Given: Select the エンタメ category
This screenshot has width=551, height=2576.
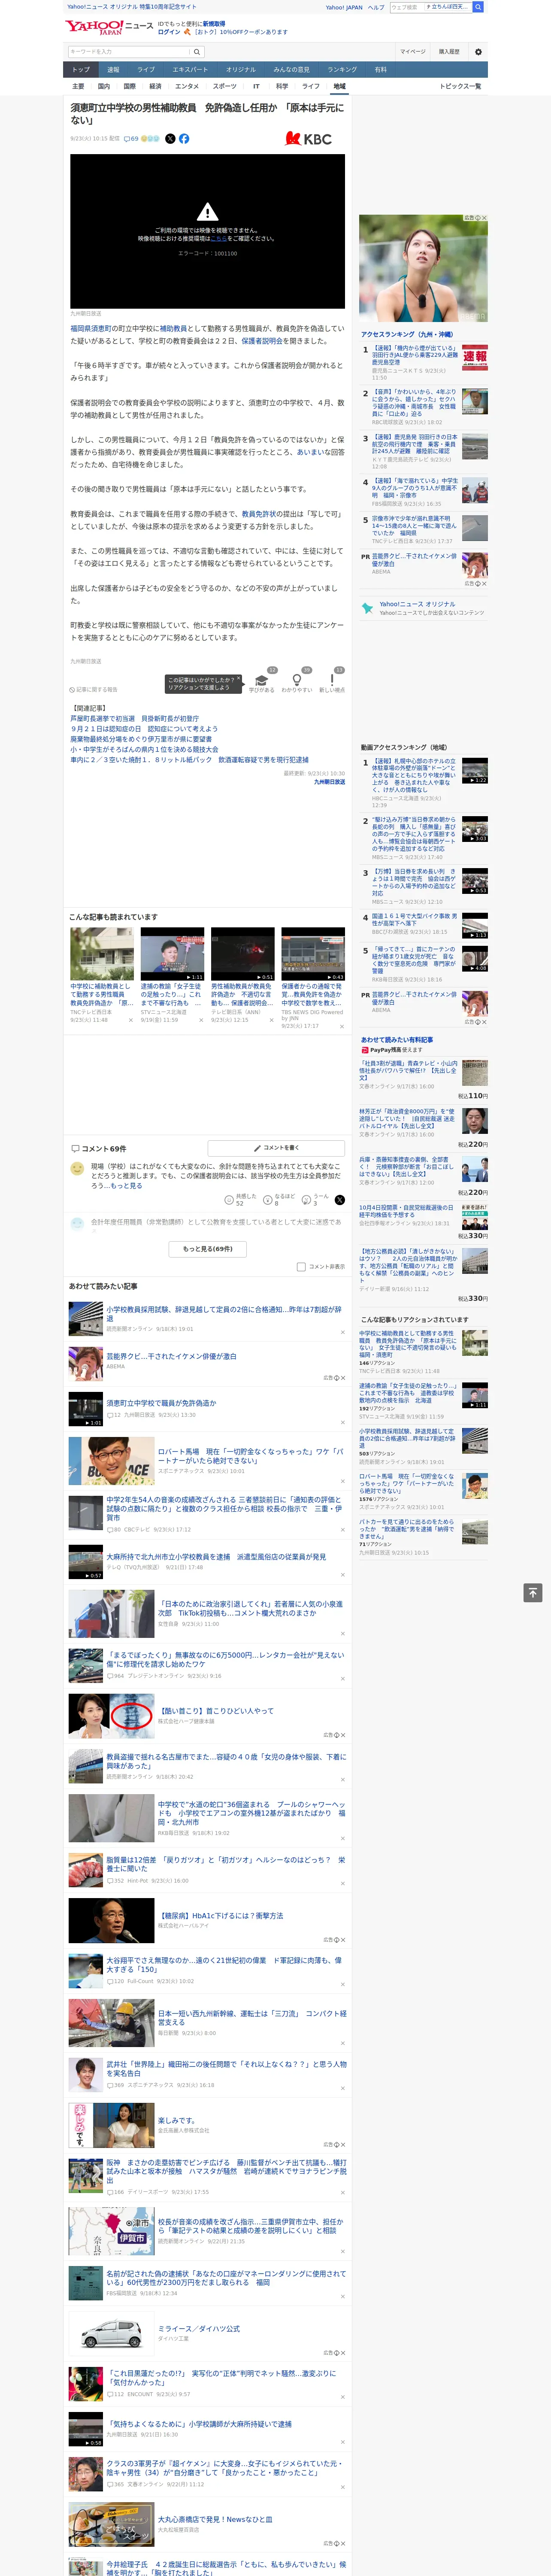Looking at the screenshot, I should (187, 86).
